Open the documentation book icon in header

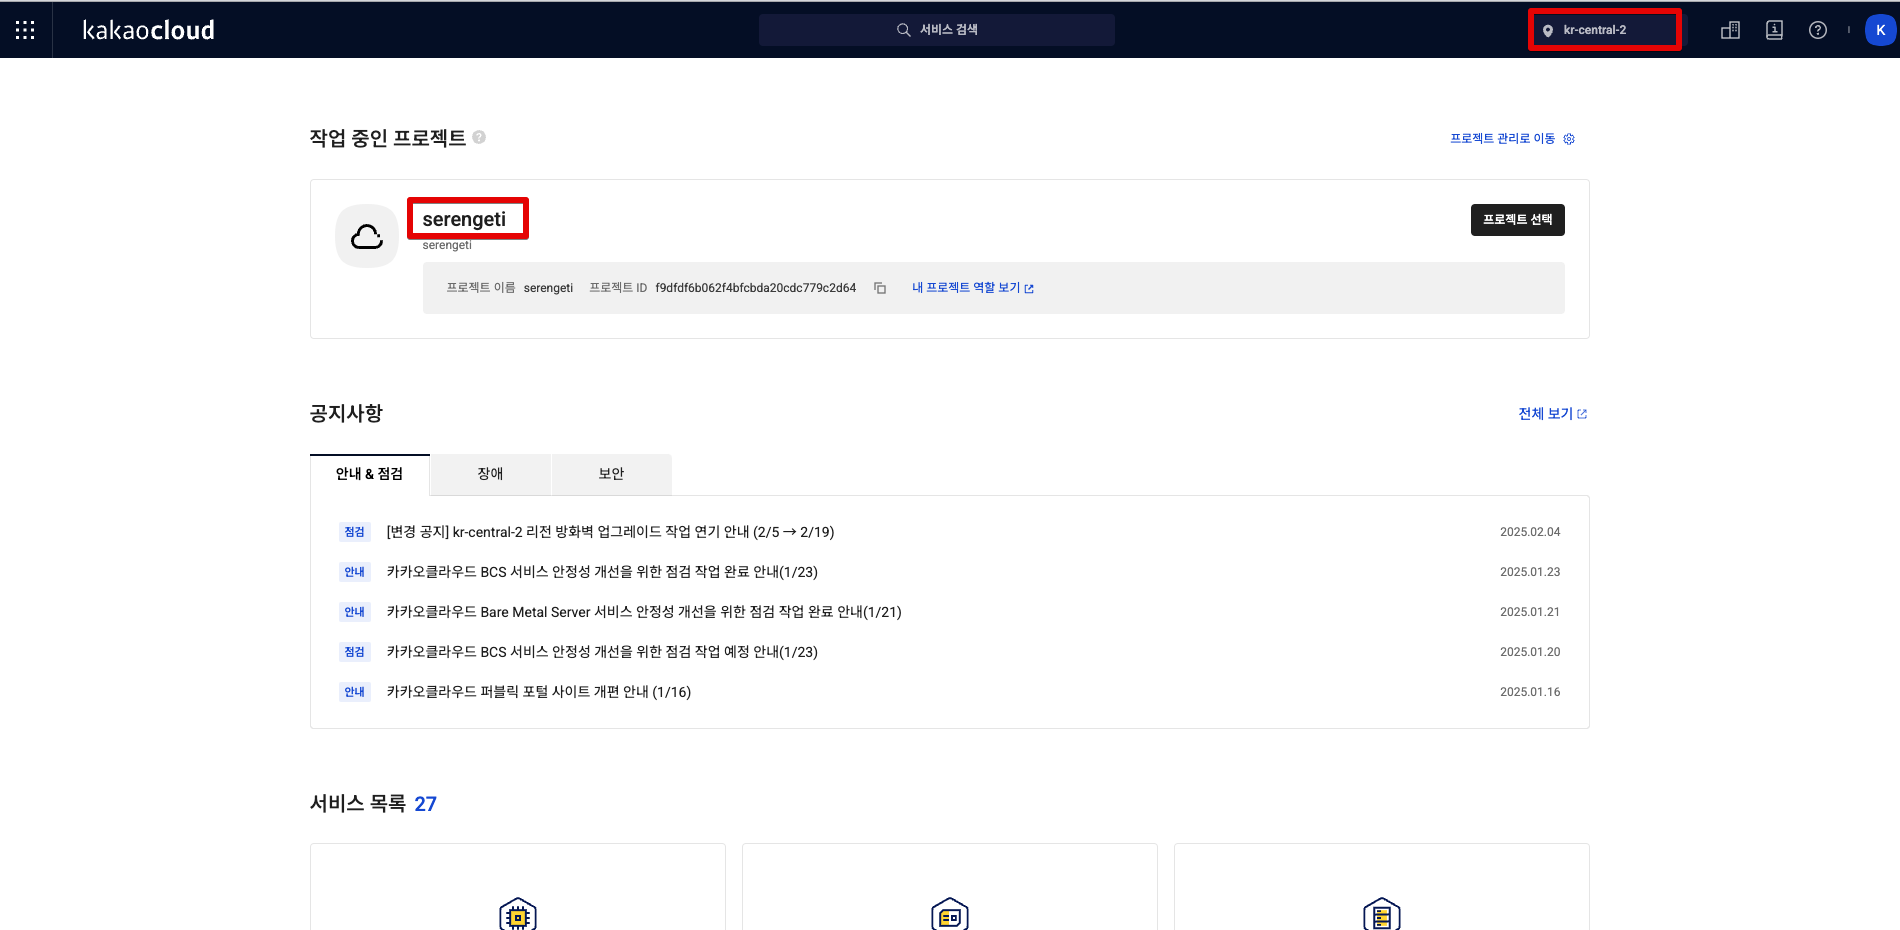tap(1774, 30)
